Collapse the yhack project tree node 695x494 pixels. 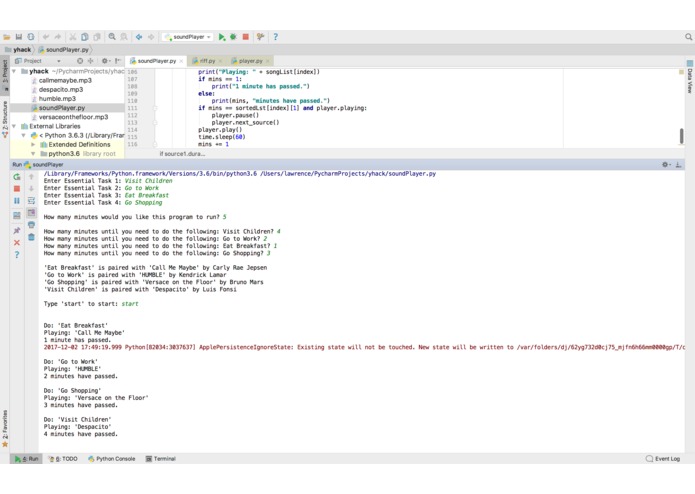(x=14, y=71)
